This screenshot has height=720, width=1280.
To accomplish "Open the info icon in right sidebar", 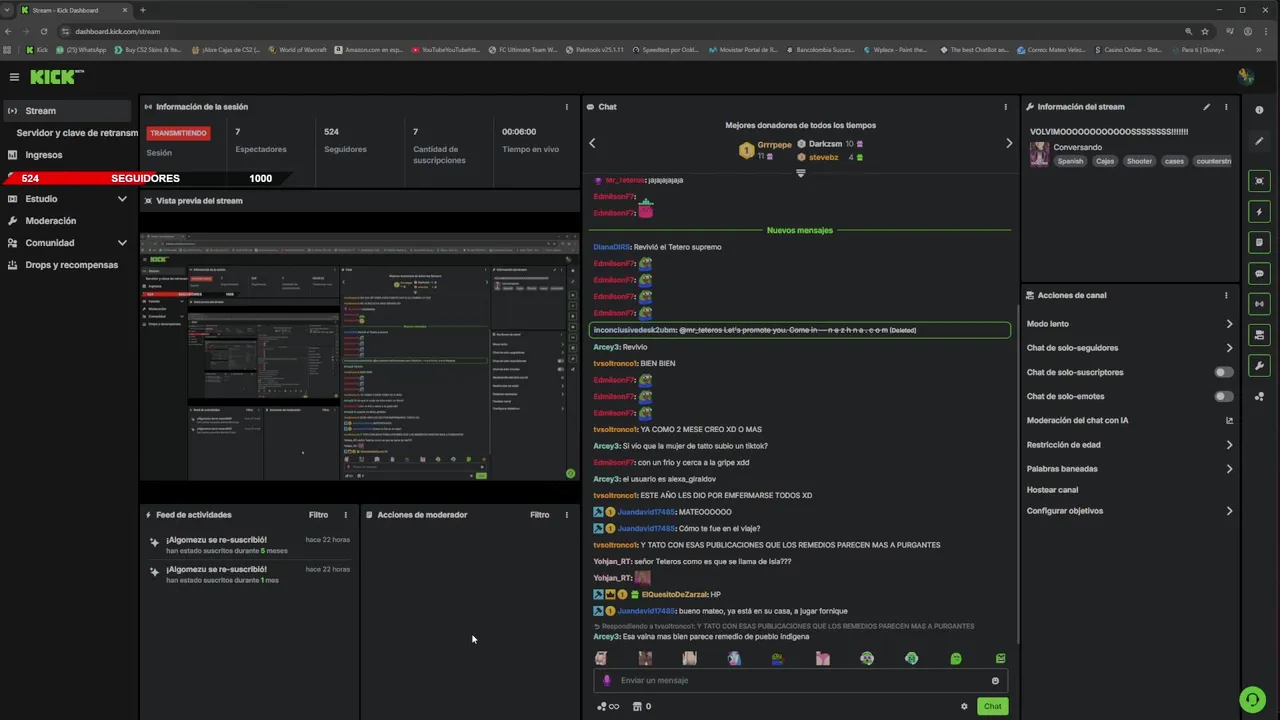I will pyautogui.click(x=1259, y=110).
